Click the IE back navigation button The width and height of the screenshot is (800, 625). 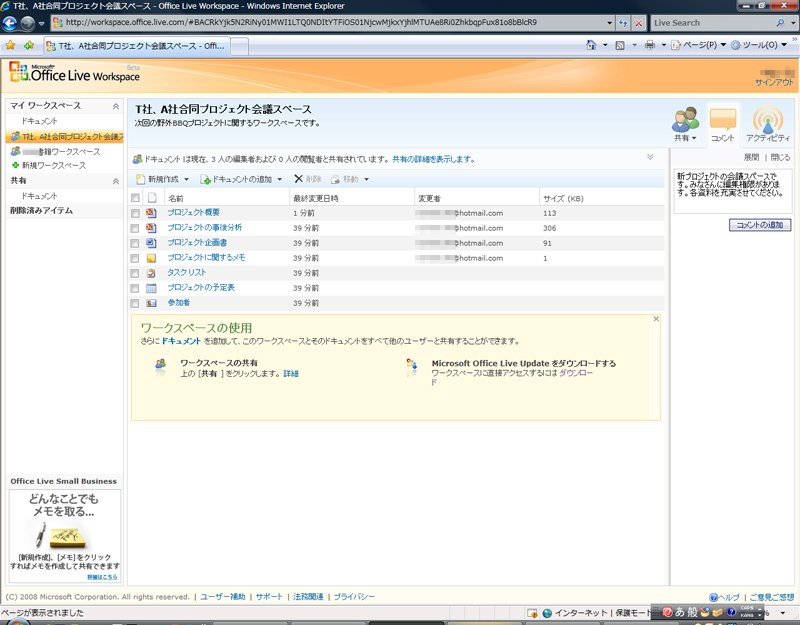(10, 23)
